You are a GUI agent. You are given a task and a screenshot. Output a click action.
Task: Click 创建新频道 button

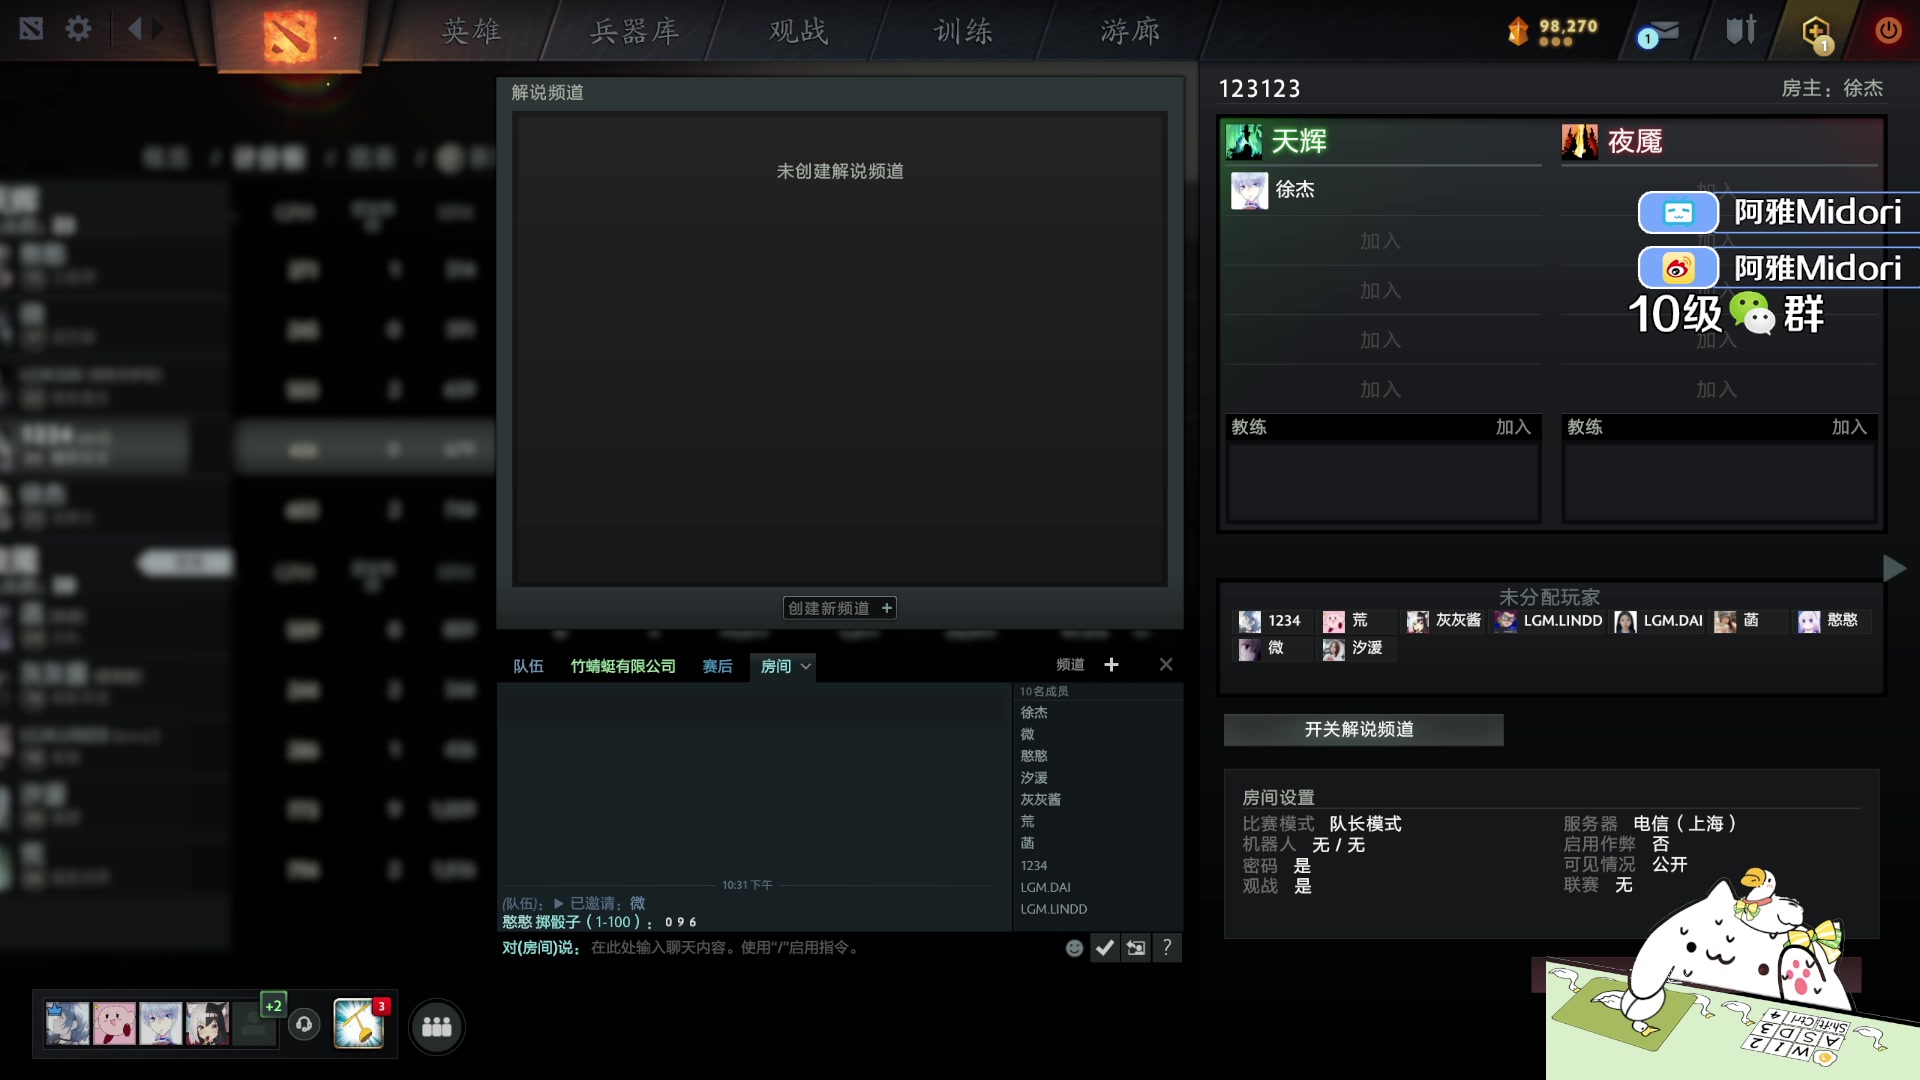tap(839, 608)
